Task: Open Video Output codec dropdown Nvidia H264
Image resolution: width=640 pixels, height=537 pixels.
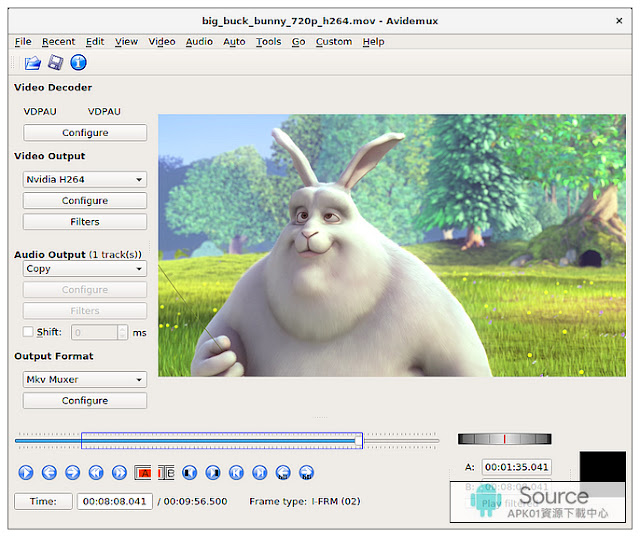Action: 85,180
